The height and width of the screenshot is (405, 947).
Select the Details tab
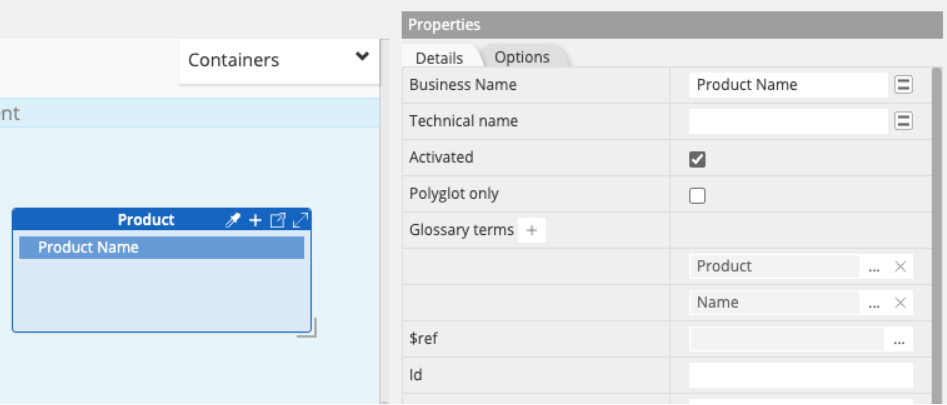pos(439,58)
